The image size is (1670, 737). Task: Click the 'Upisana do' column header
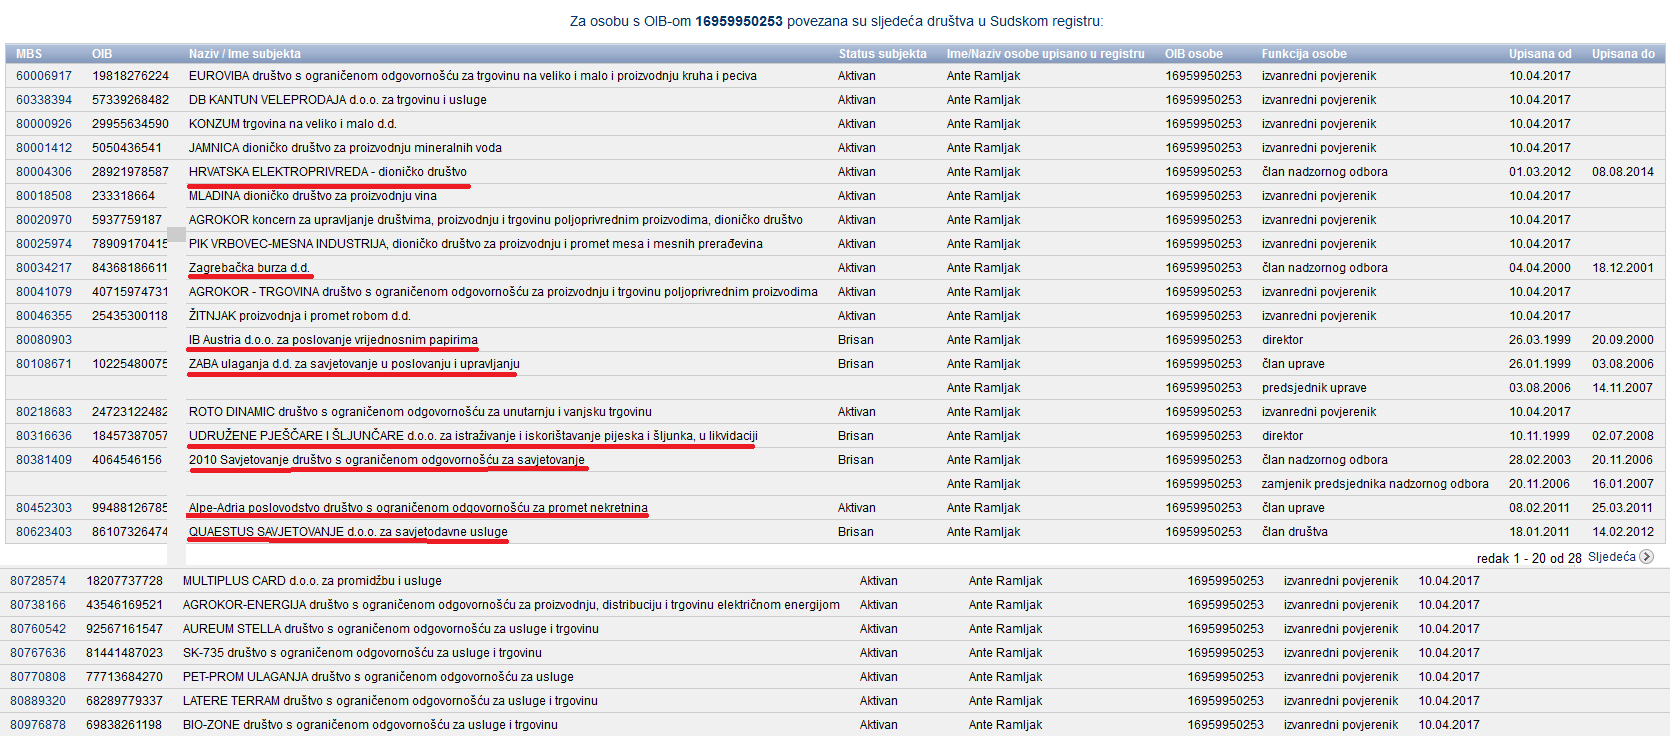tap(1623, 54)
